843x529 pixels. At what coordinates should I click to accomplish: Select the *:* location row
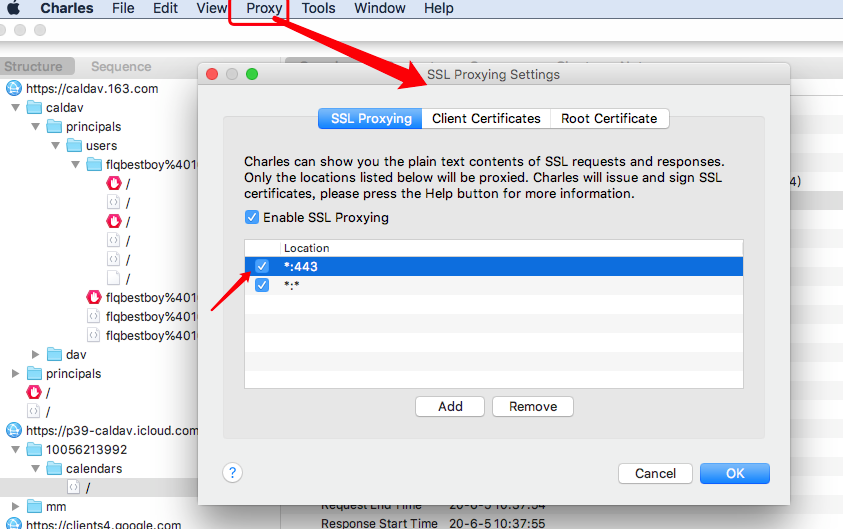pyautogui.click(x=494, y=285)
